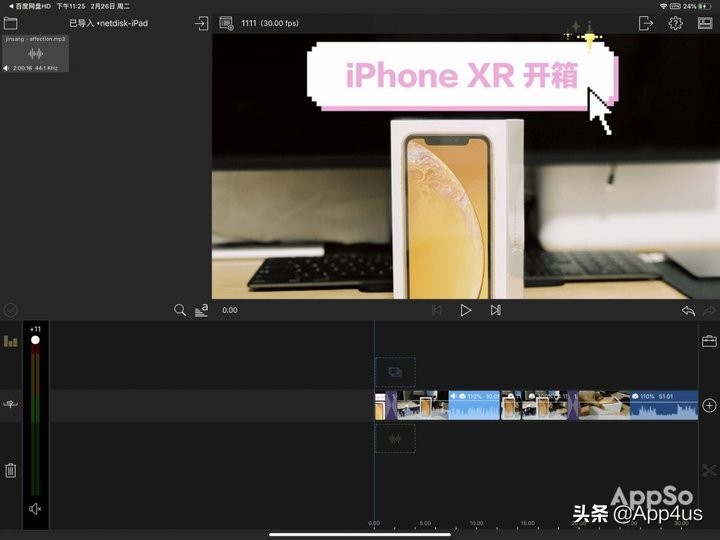Click the project title 1111 (30.00 fps)

click(x=270, y=23)
